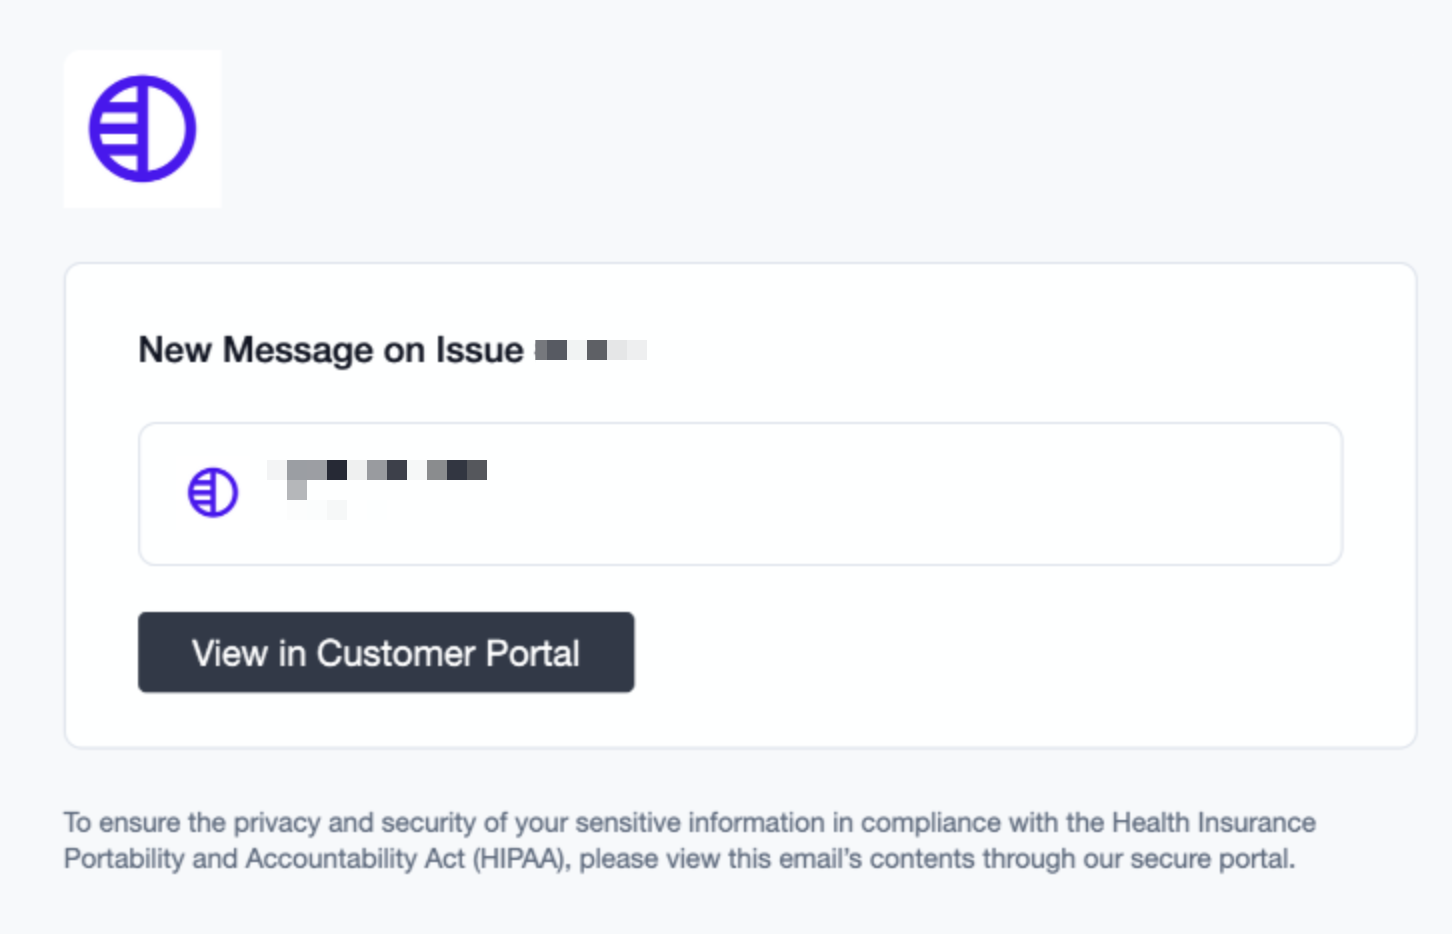
Task: Click the HIPAA privacy notice first line
Action: [689, 823]
